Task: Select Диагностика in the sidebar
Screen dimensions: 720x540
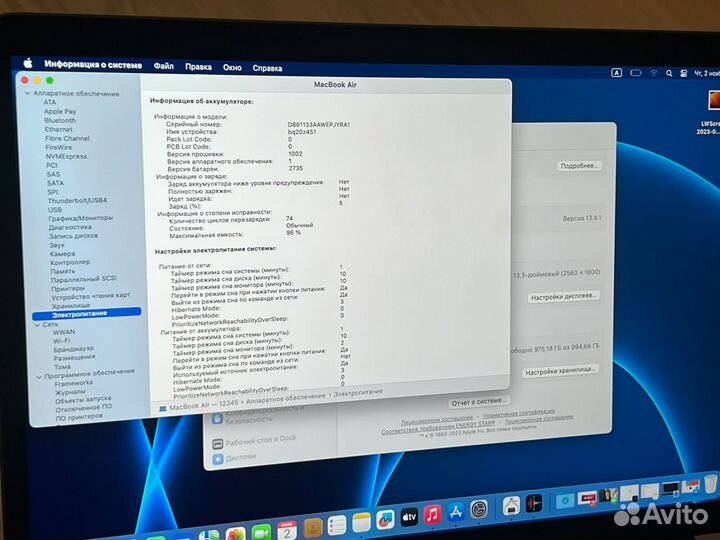Action: (x=70, y=227)
